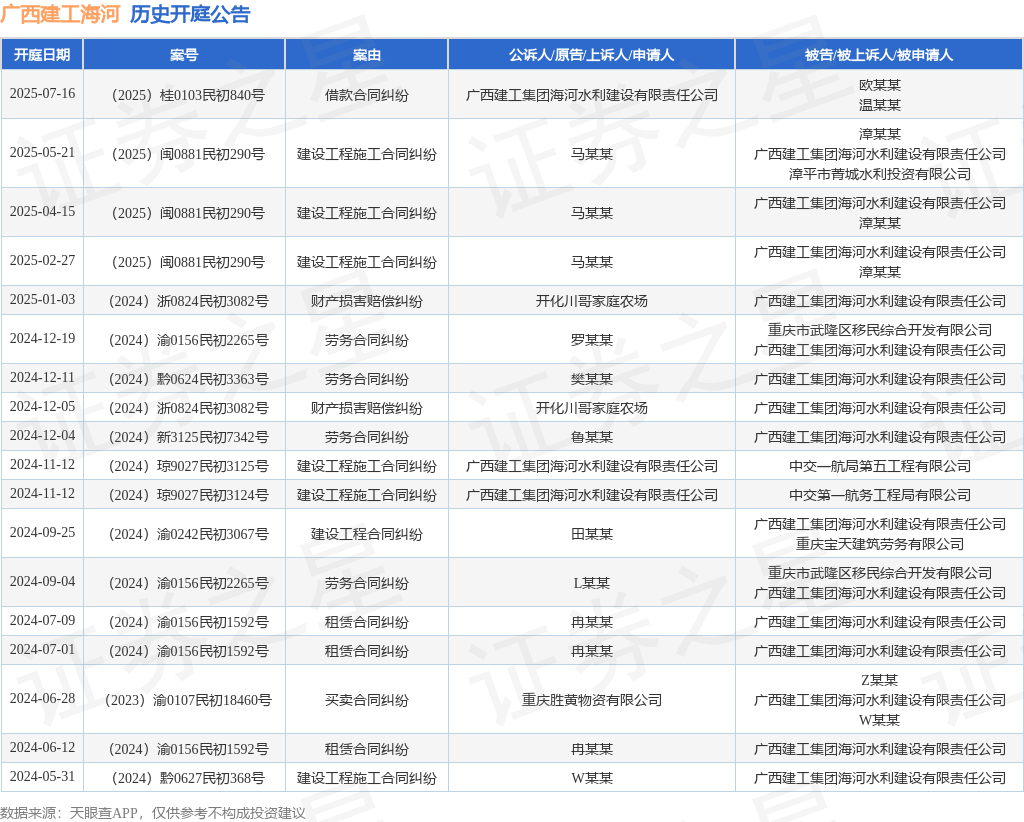Select the date cell 2024-12-19

[x=42, y=338]
